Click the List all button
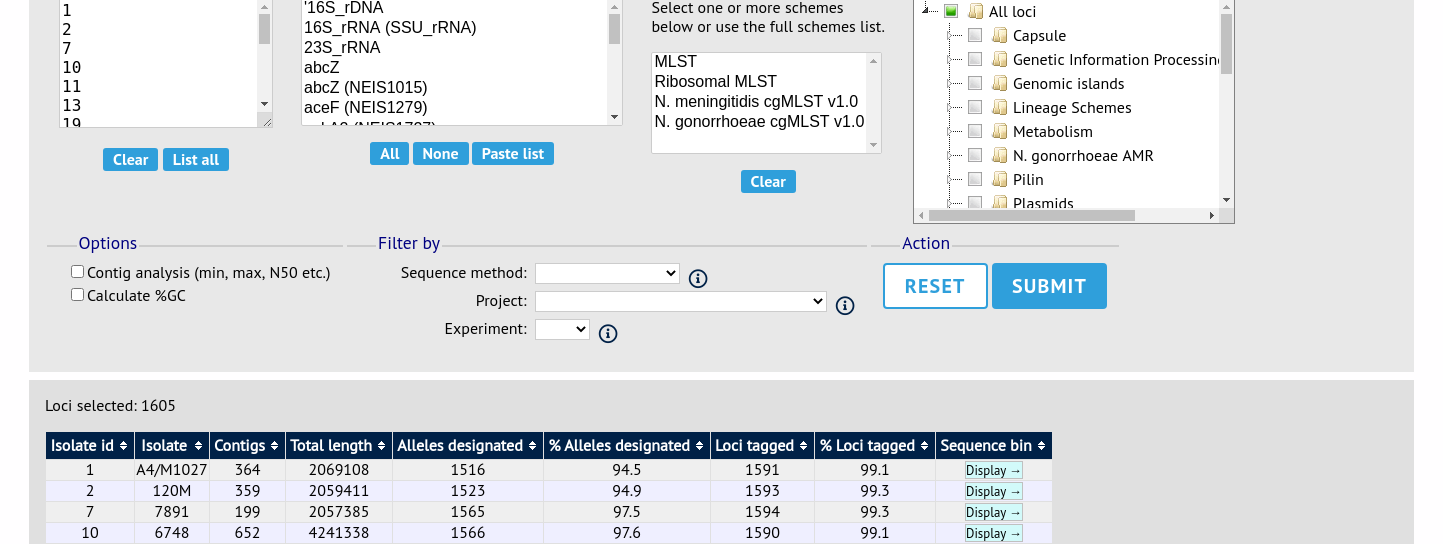The height and width of the screenshot is (544, 1443). coord(196,160)
